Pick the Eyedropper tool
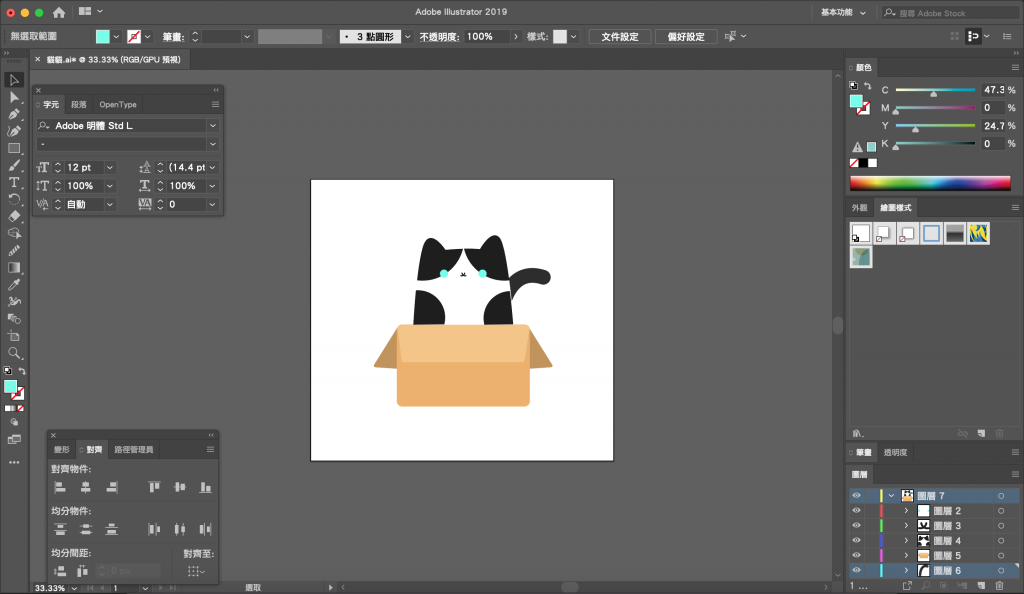 (x=14, y=284)
